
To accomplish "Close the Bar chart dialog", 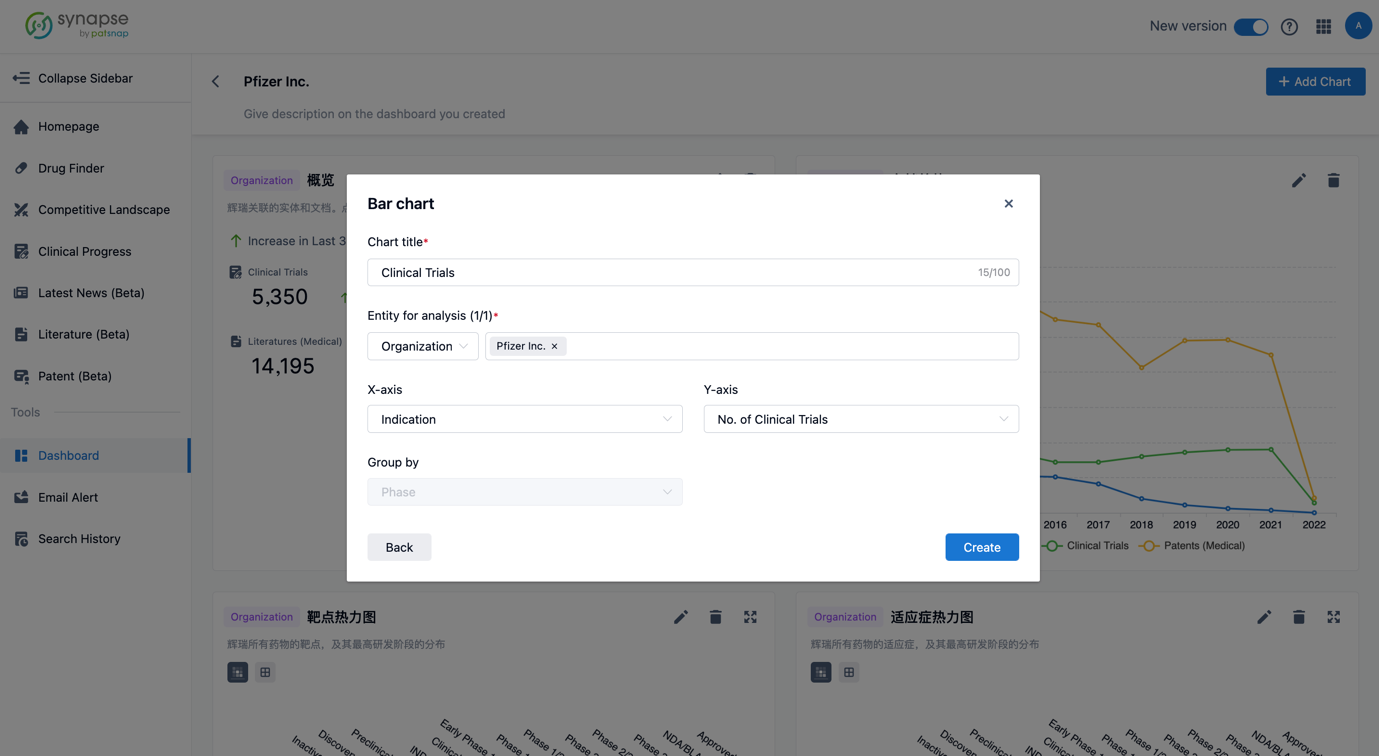I will pos(1008,204).
